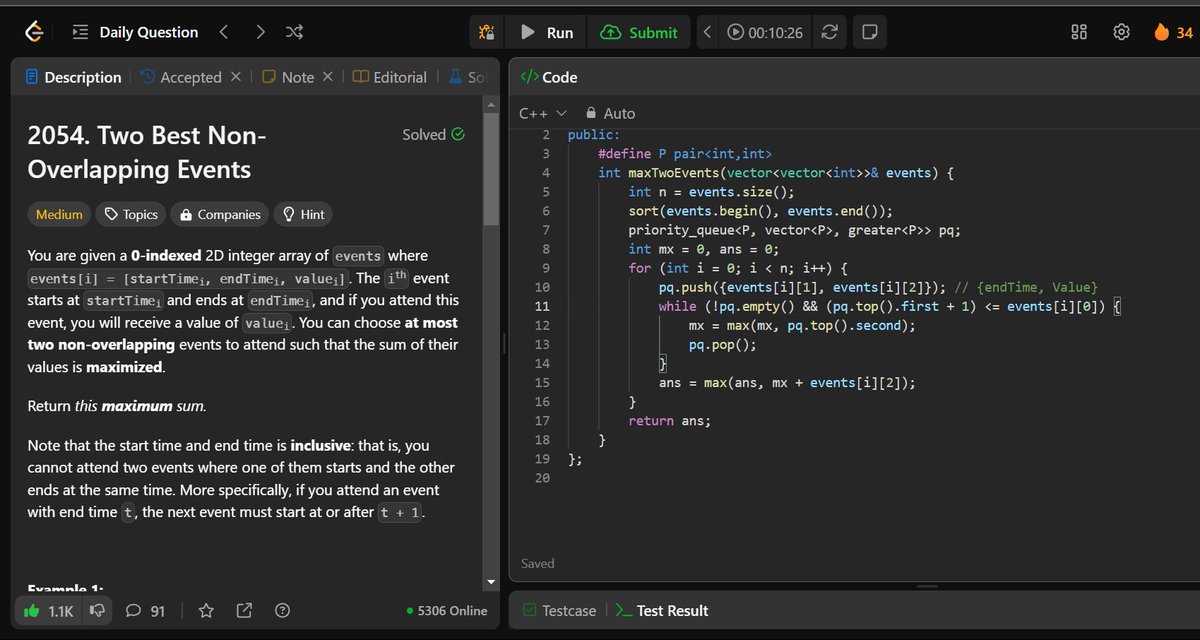Open settings gear icon
This screenshot has width=1200, height=640.
[x=1122, y=32]
